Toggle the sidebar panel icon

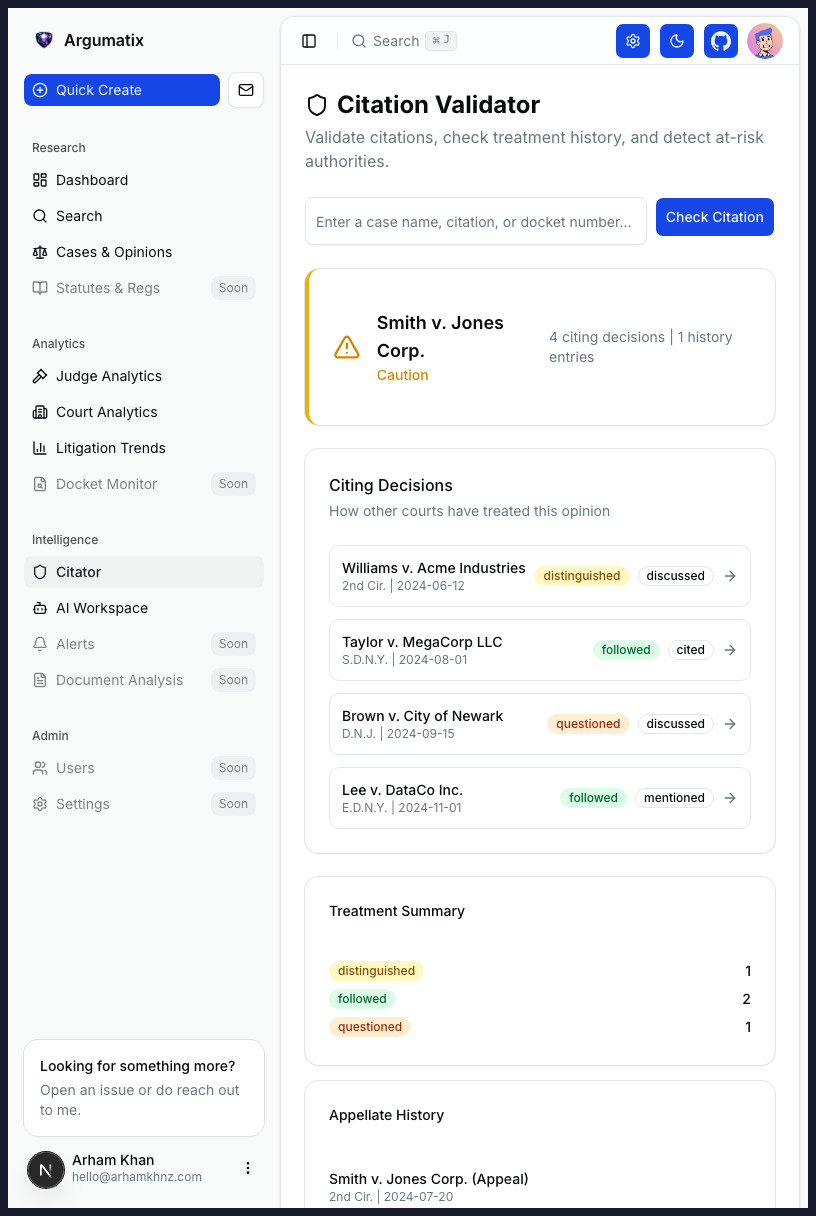click(x=309, y=41)
